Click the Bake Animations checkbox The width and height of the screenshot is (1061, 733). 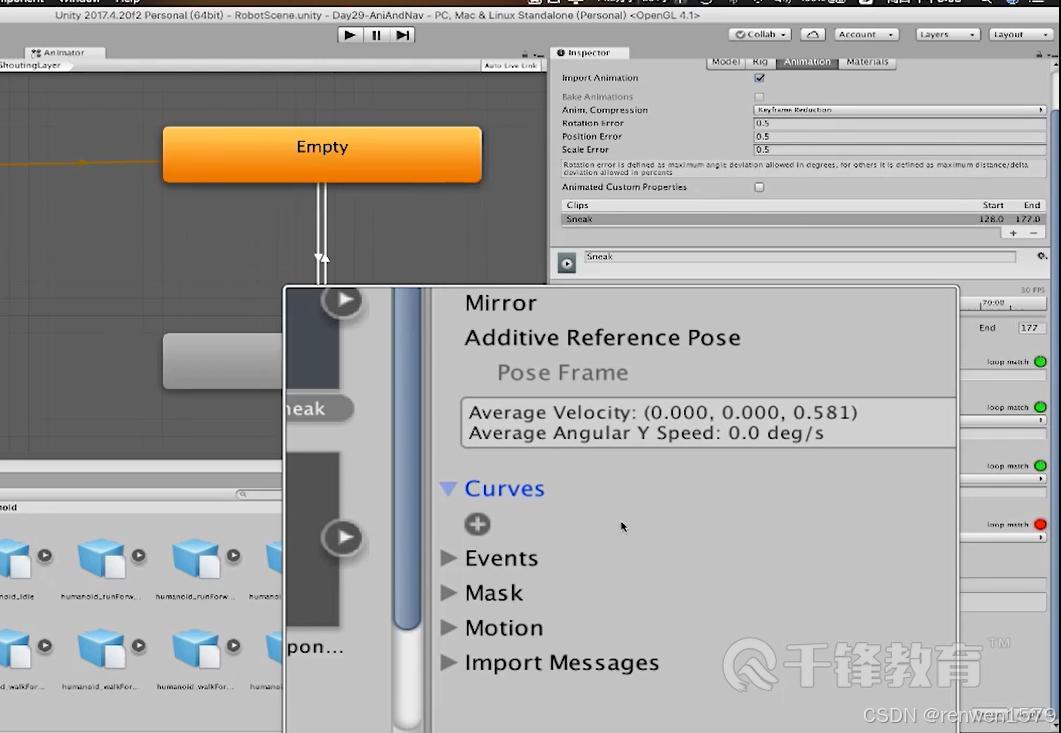pyautogui.click(x=759, y=97)
